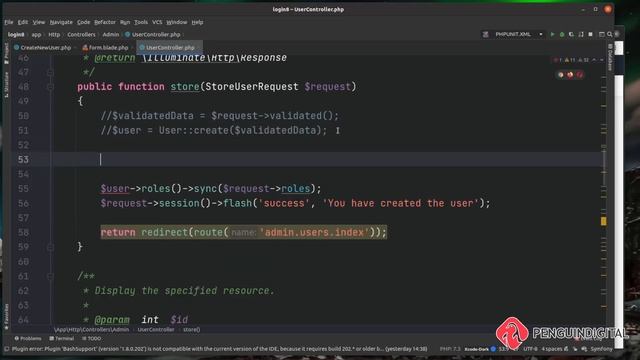Start debugging with the green bug icon
Screen dimensions: 640x360
point(562,35)
